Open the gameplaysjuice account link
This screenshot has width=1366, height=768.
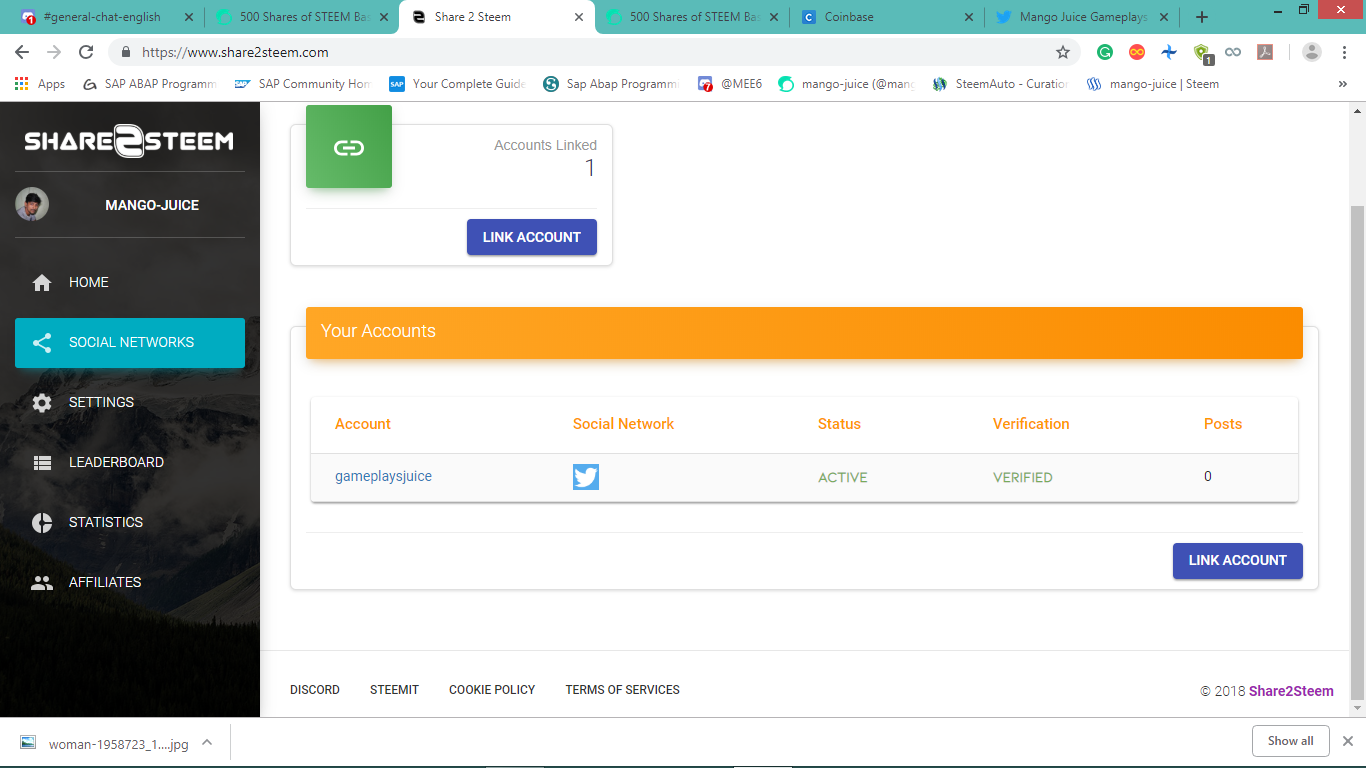click(x=384, y=477)
